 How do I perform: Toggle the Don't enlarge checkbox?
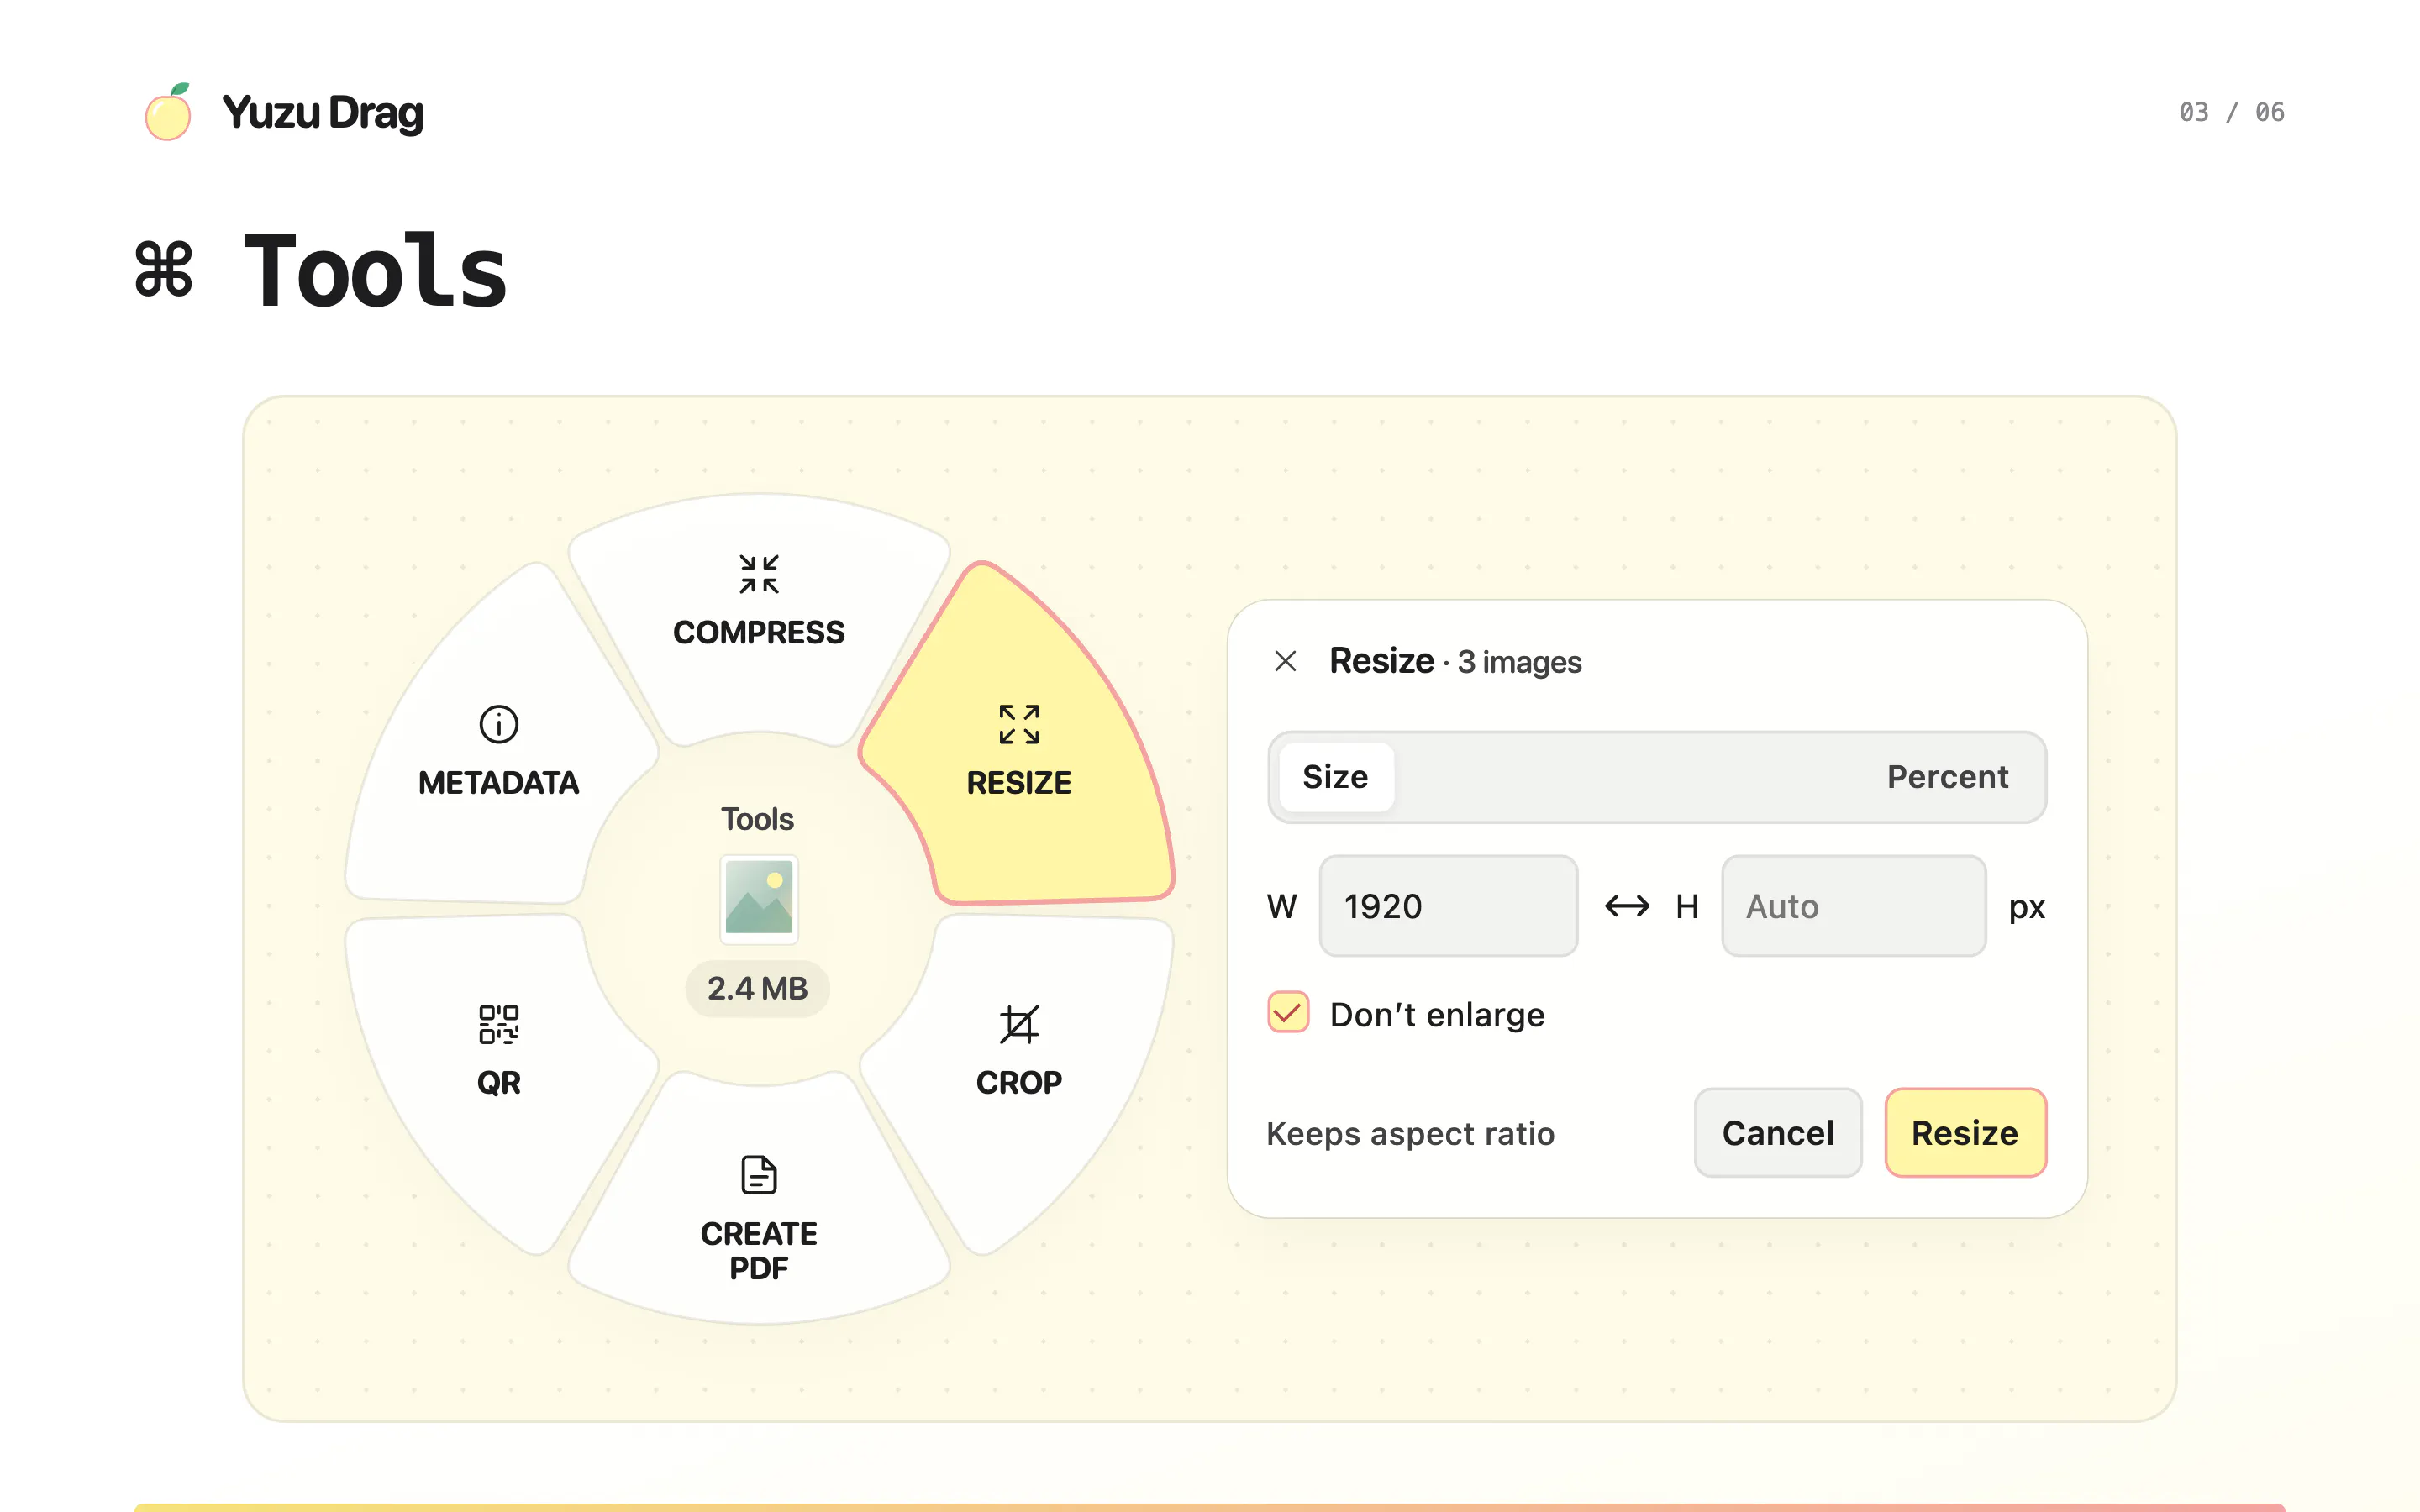pyautogui.click(x=1288, y=1013)
